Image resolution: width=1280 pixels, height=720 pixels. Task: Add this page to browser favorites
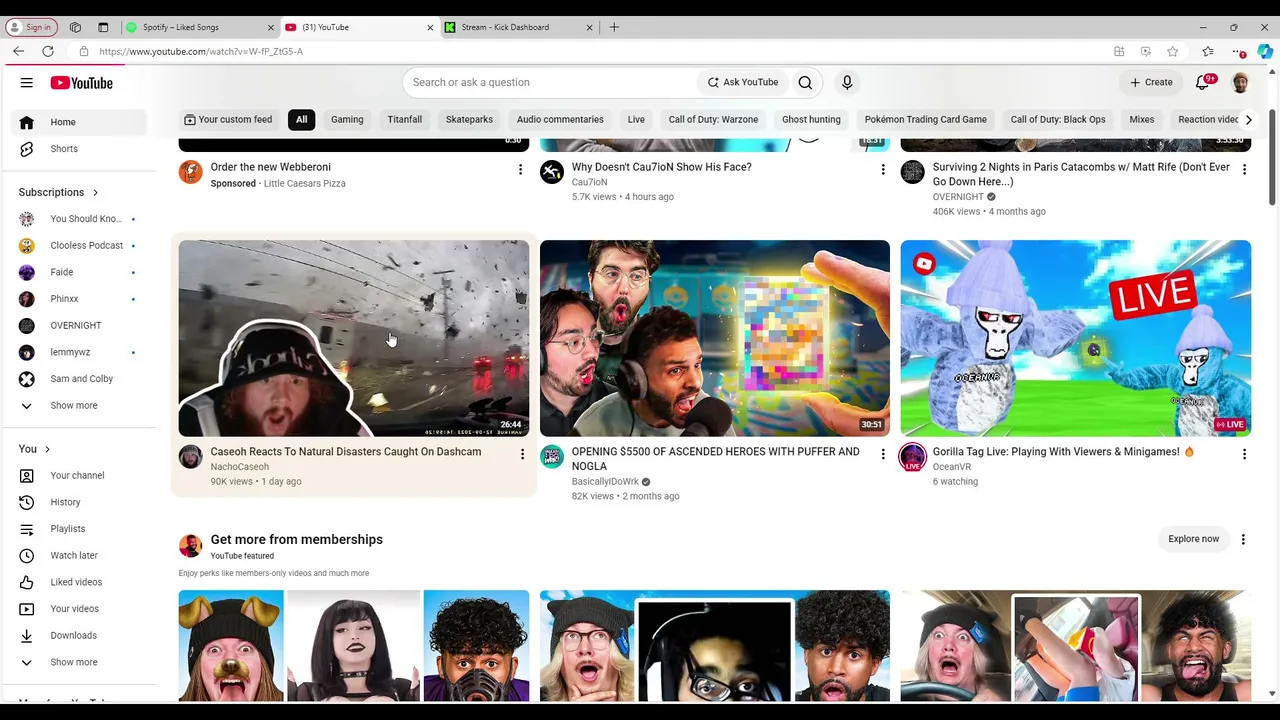[x=1172, y=51]
